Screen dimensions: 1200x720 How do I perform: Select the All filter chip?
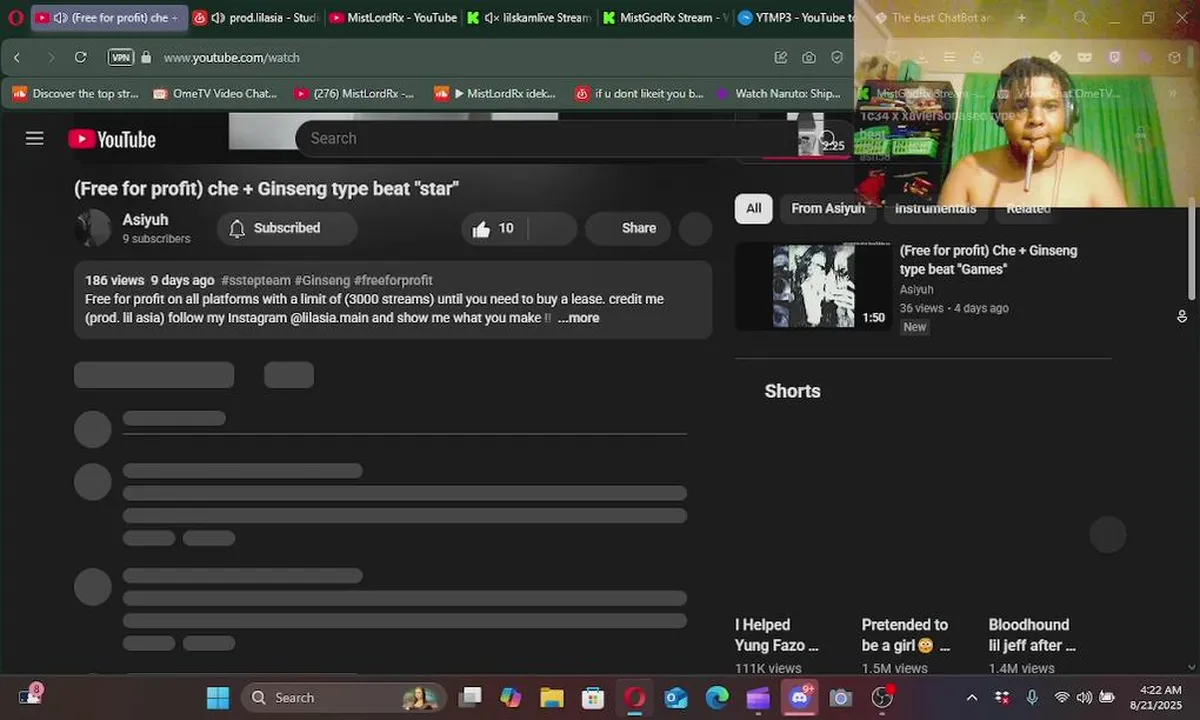753,208
